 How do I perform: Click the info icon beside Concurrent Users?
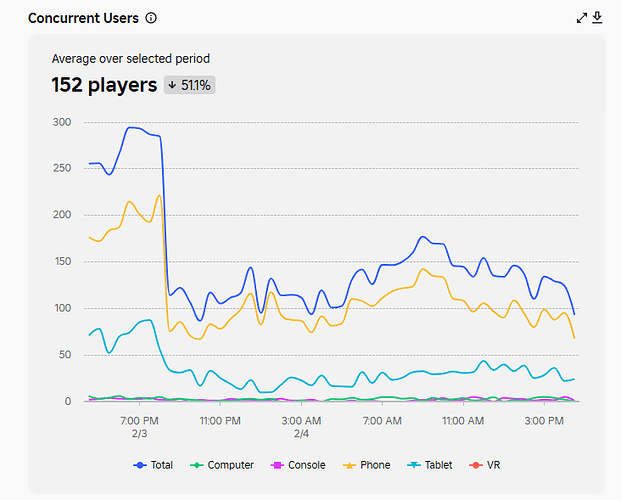151,18
